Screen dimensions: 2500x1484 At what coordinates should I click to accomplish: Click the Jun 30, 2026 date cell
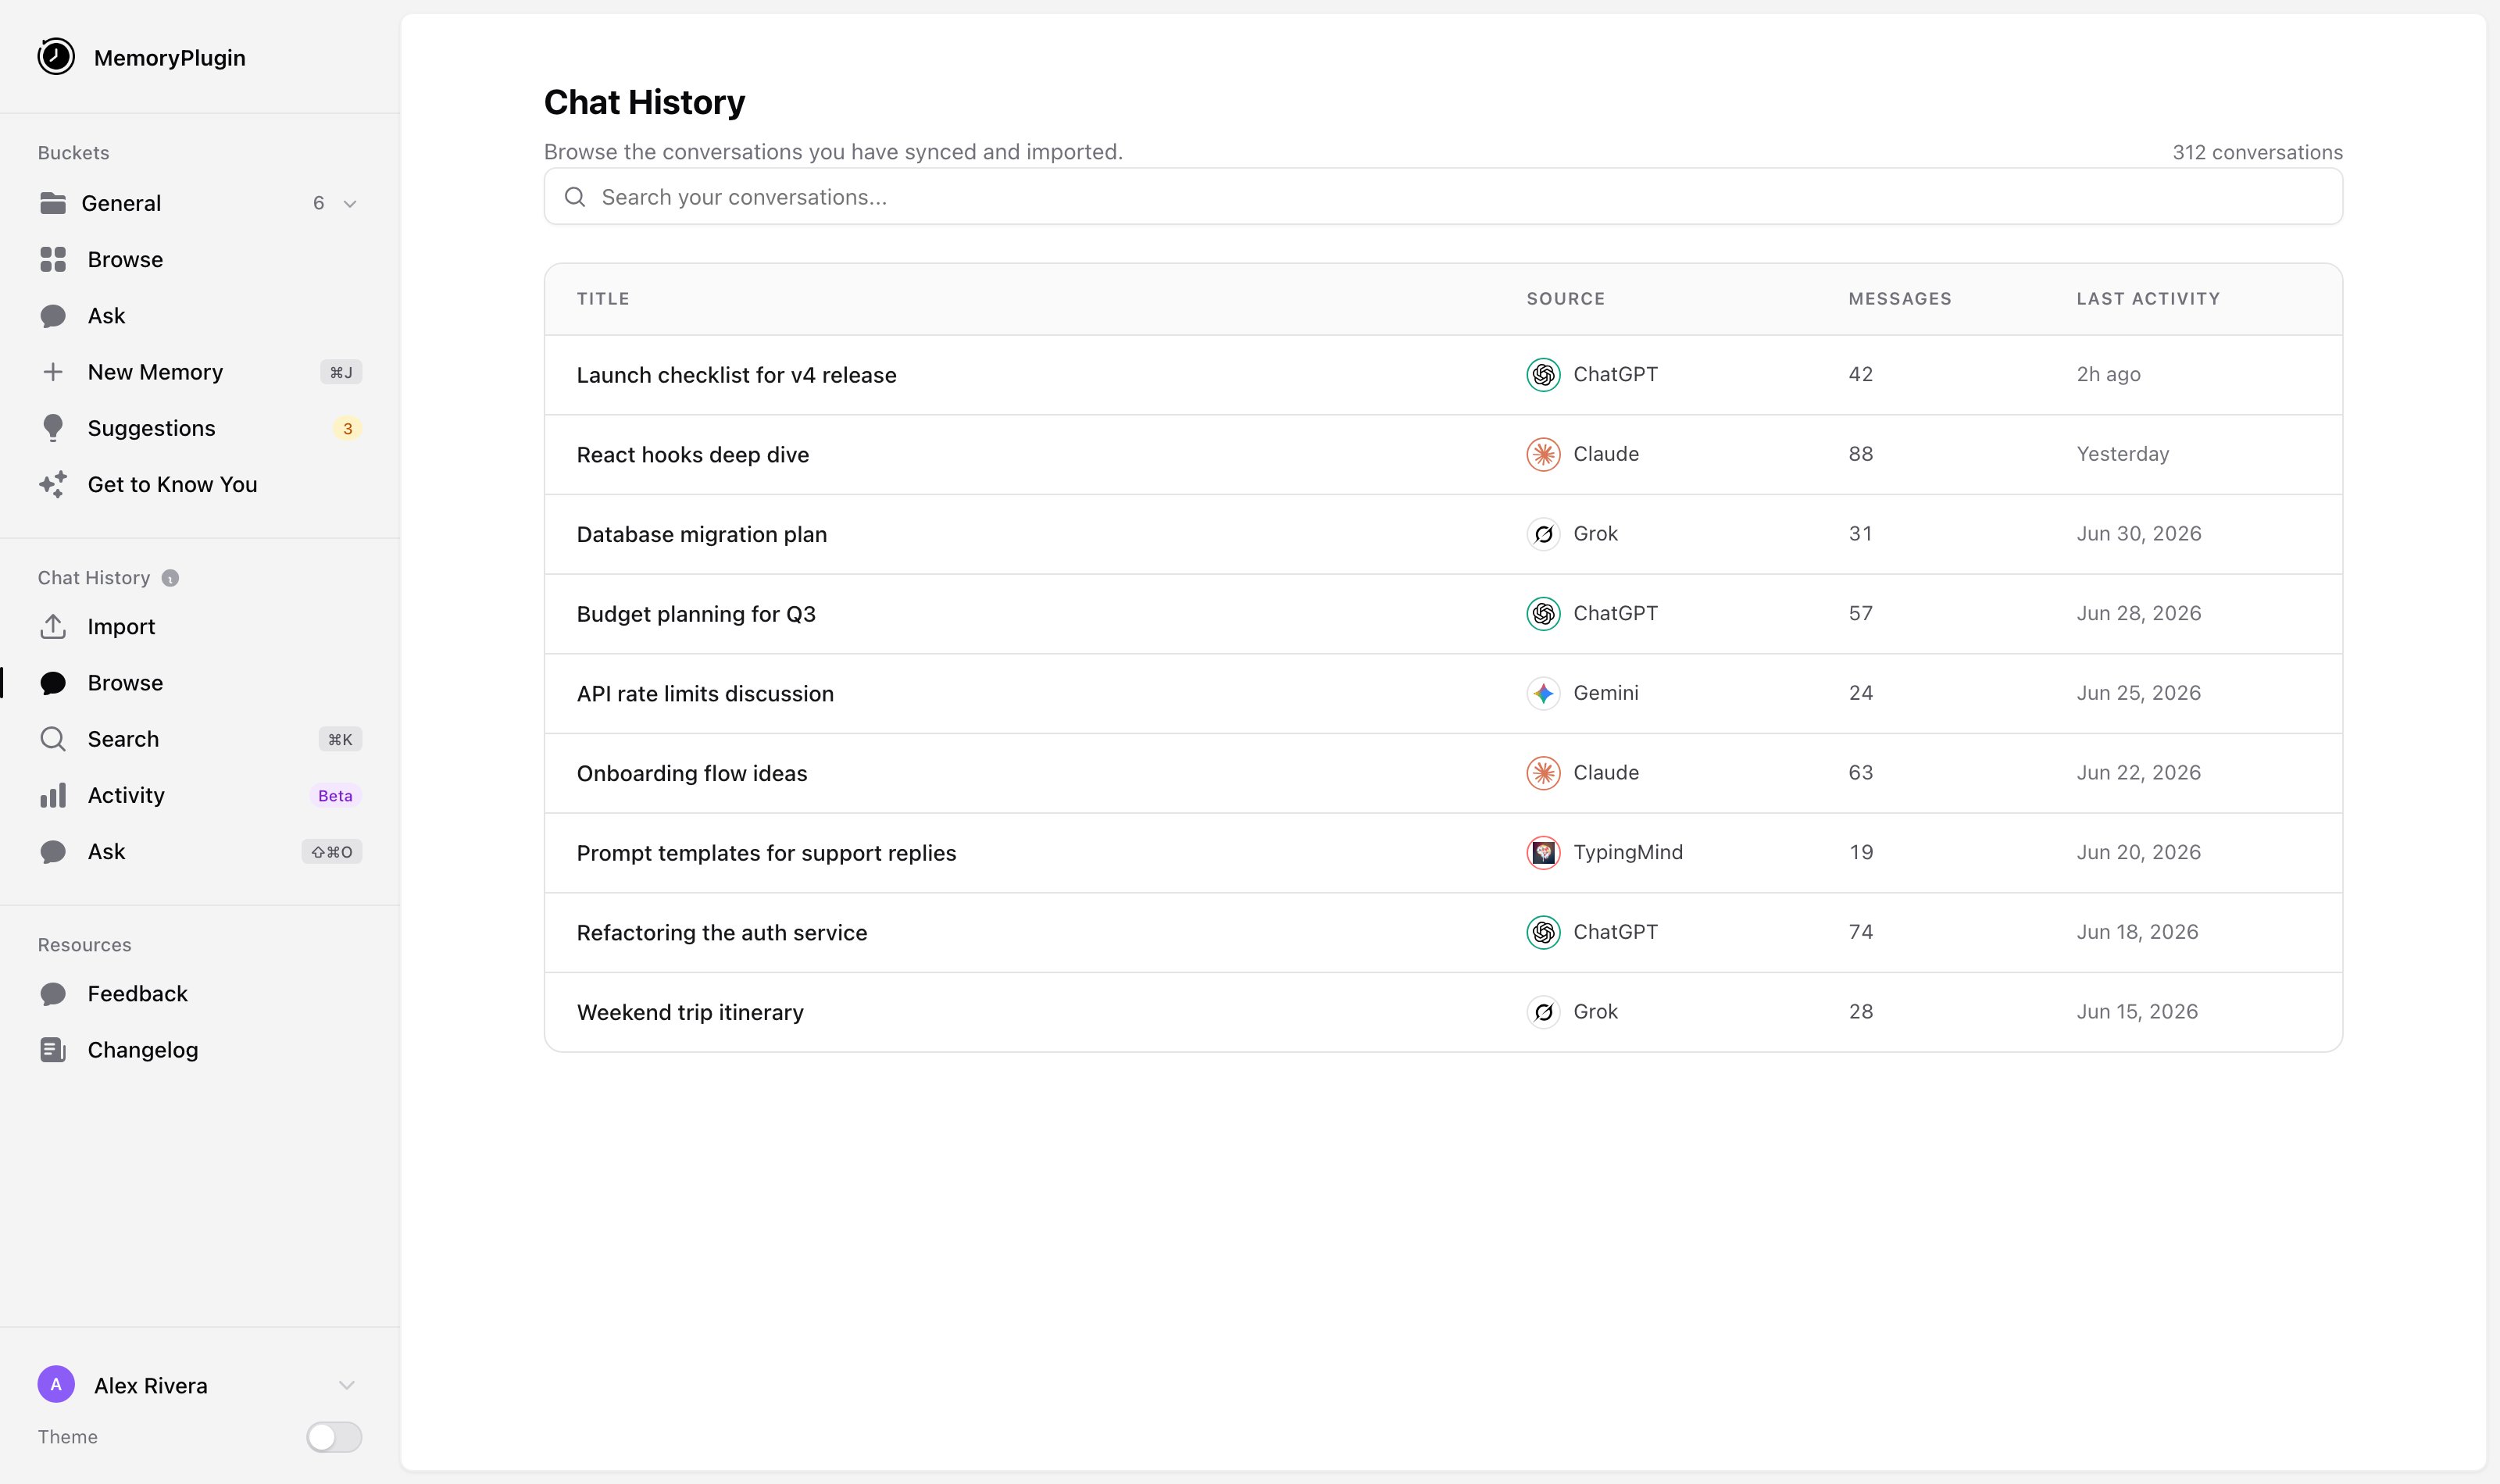[2138, 534]
